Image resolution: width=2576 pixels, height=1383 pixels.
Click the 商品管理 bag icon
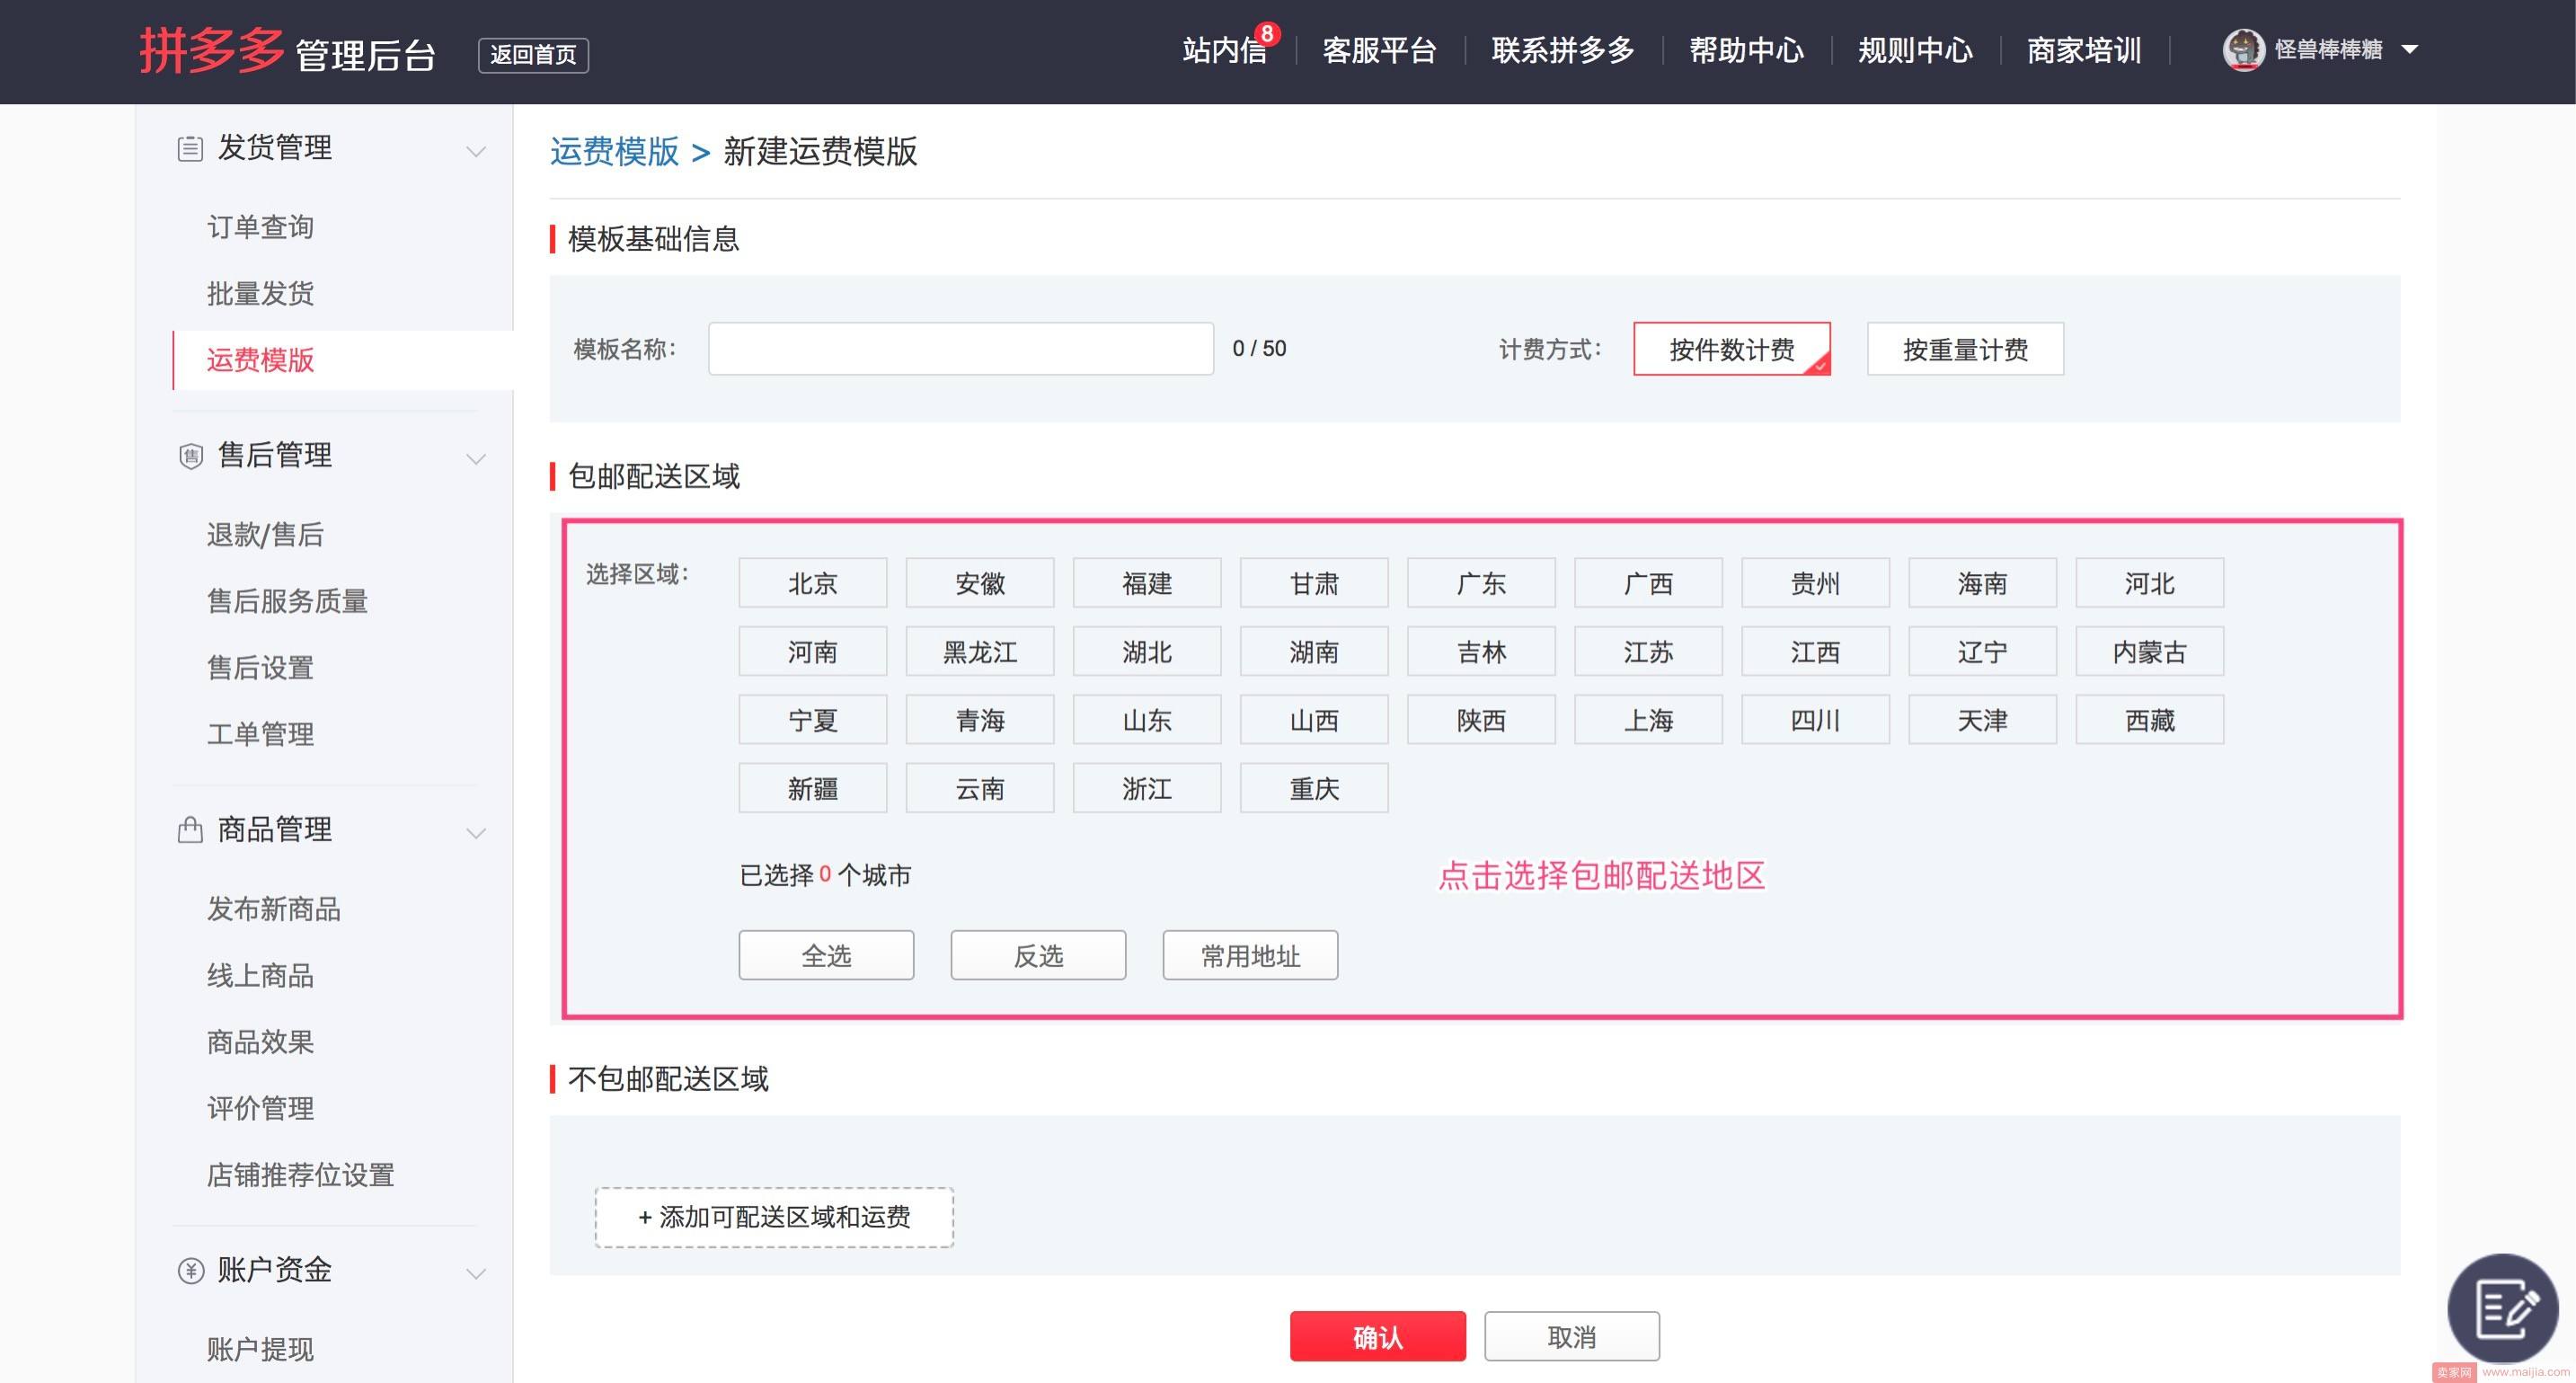pyautogui.click(x=190, y=830)
